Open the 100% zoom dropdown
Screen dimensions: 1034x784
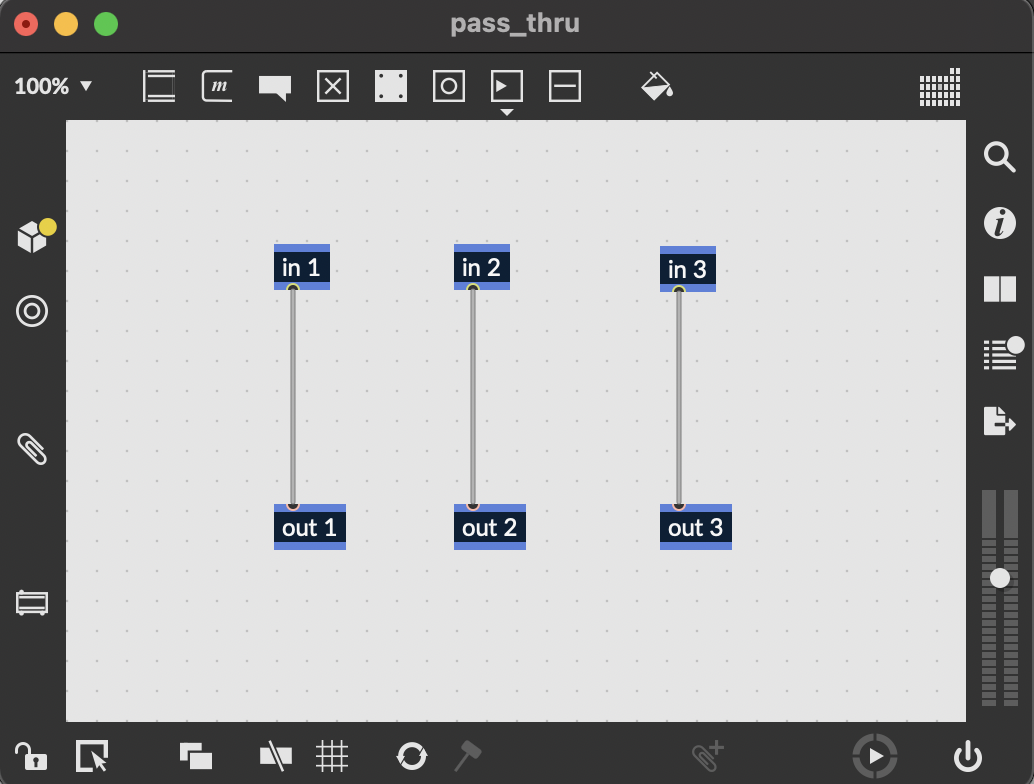click(53, 86)
